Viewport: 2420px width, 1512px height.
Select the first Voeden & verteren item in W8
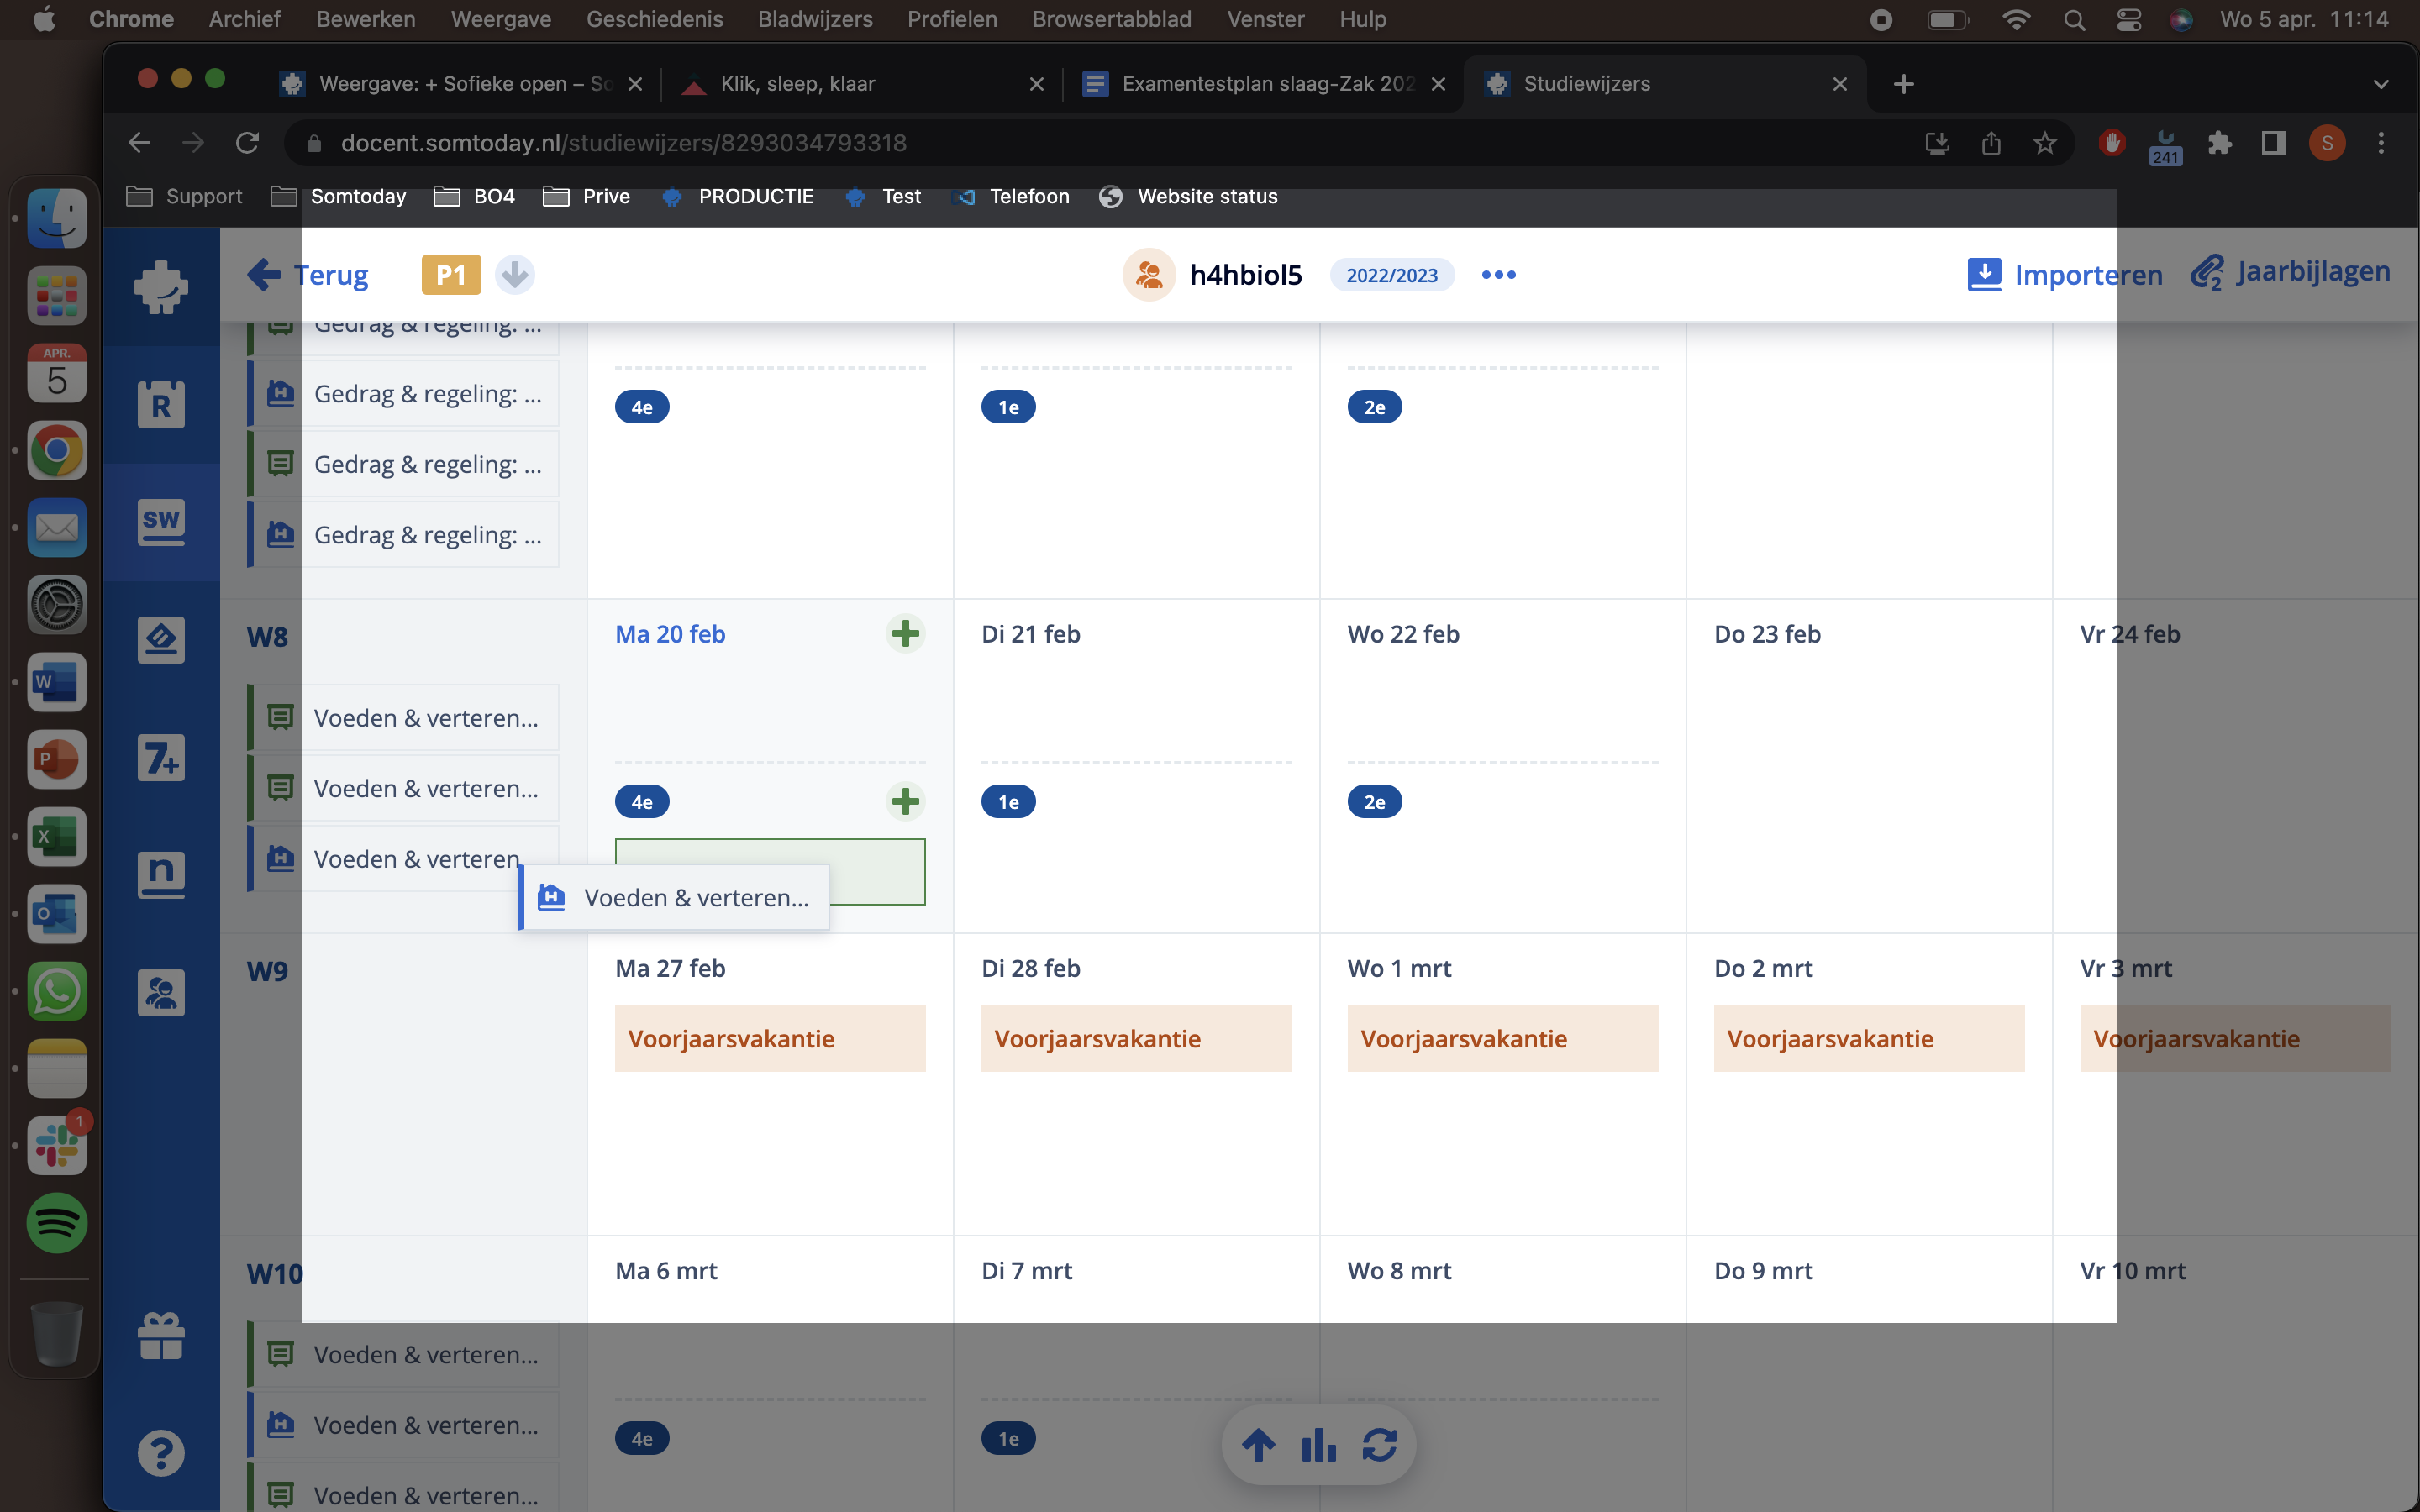(x=404, y=717)
